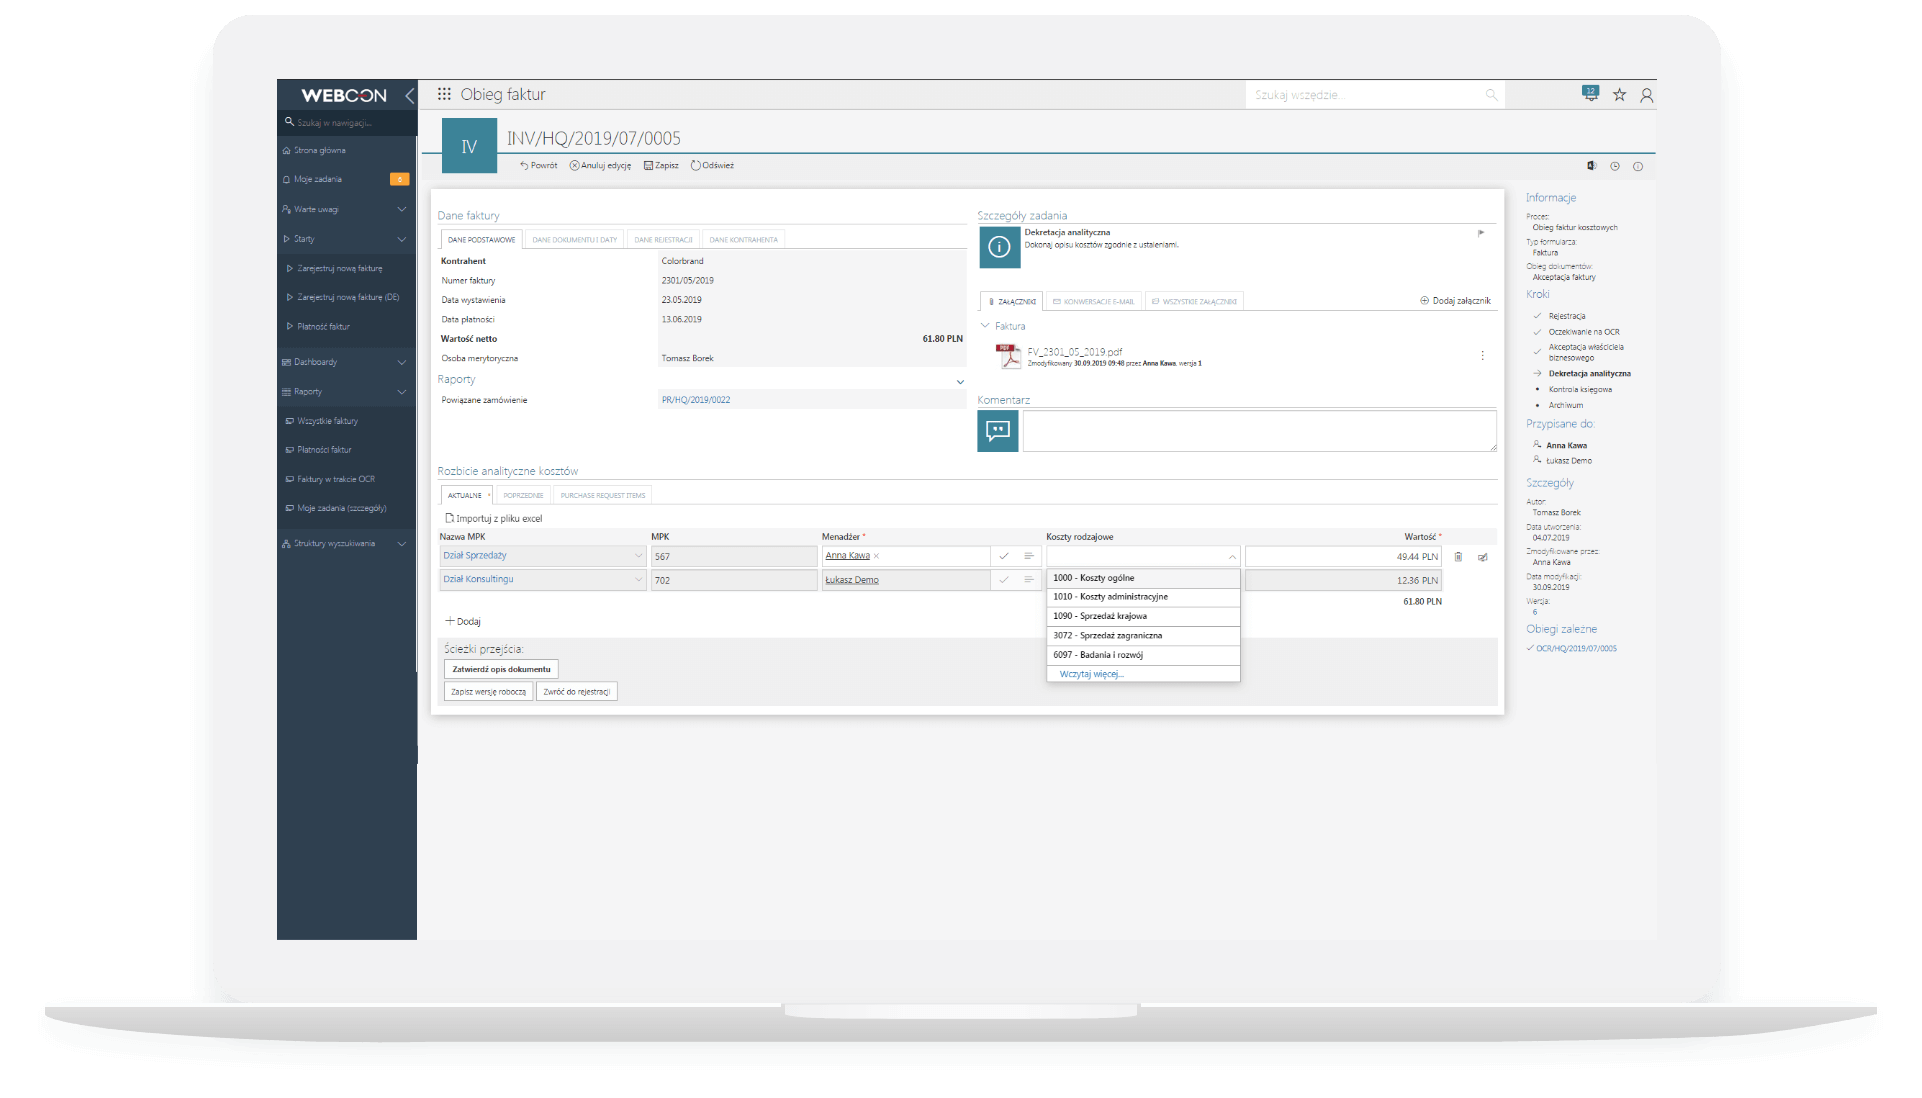
Task: Switch to Dane kontrahenta tab
Action: point(743,240)
